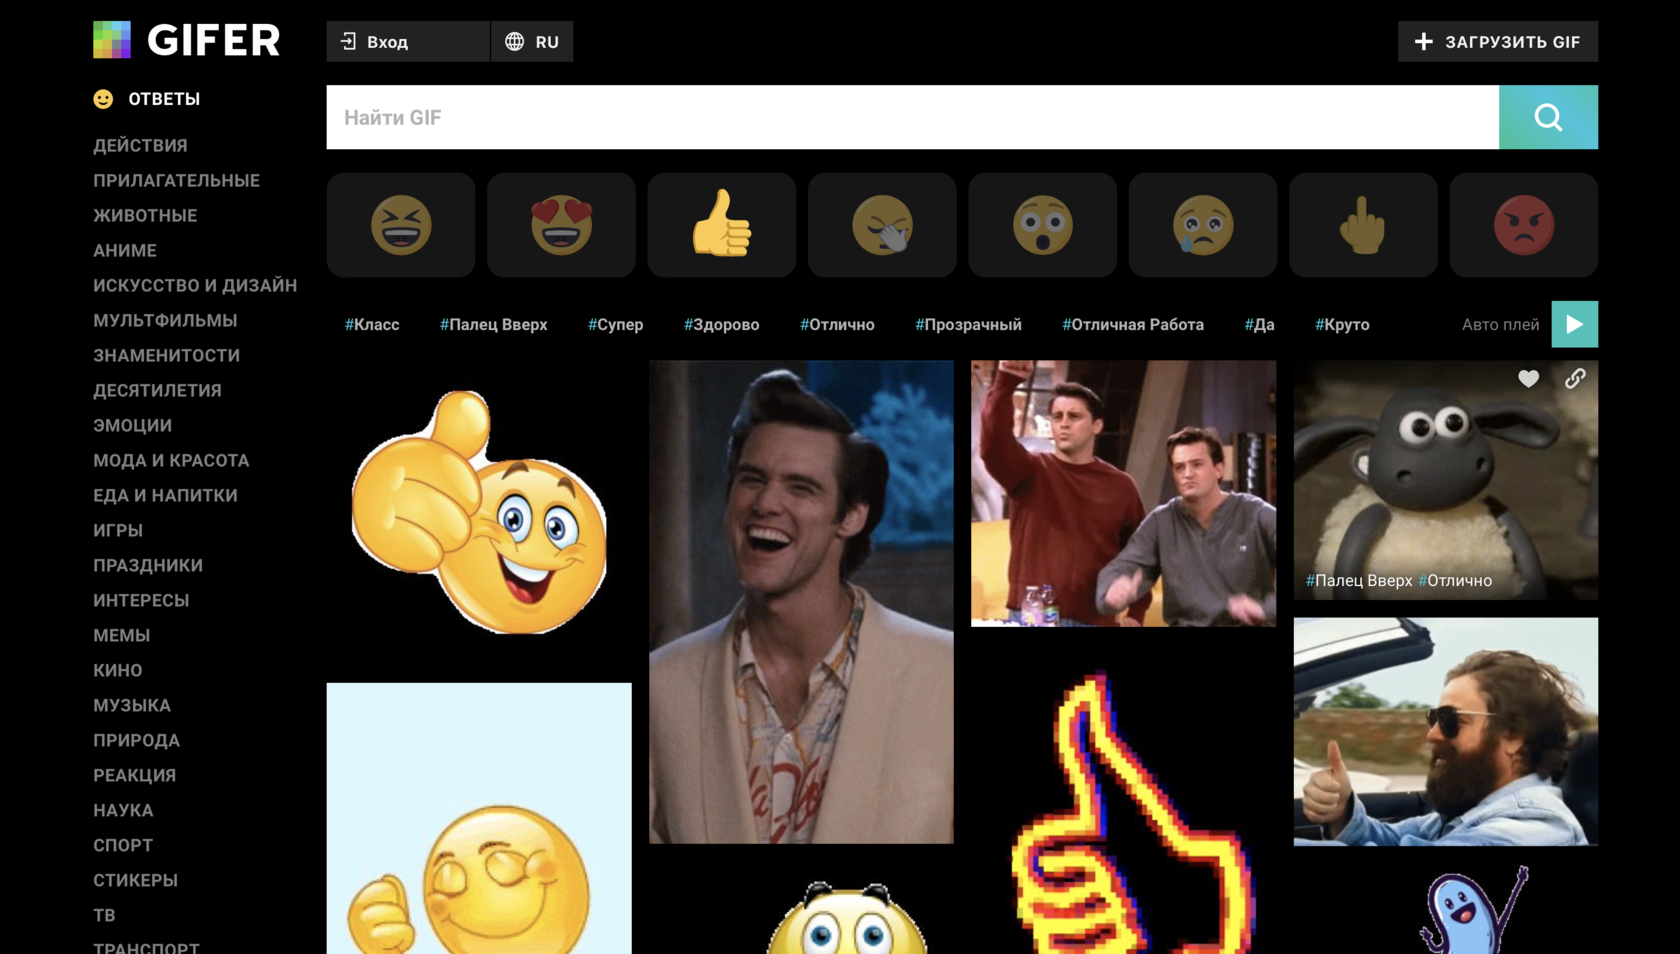
Task: Open the two men thumbs up GIF
Action: pos(1123,494)
